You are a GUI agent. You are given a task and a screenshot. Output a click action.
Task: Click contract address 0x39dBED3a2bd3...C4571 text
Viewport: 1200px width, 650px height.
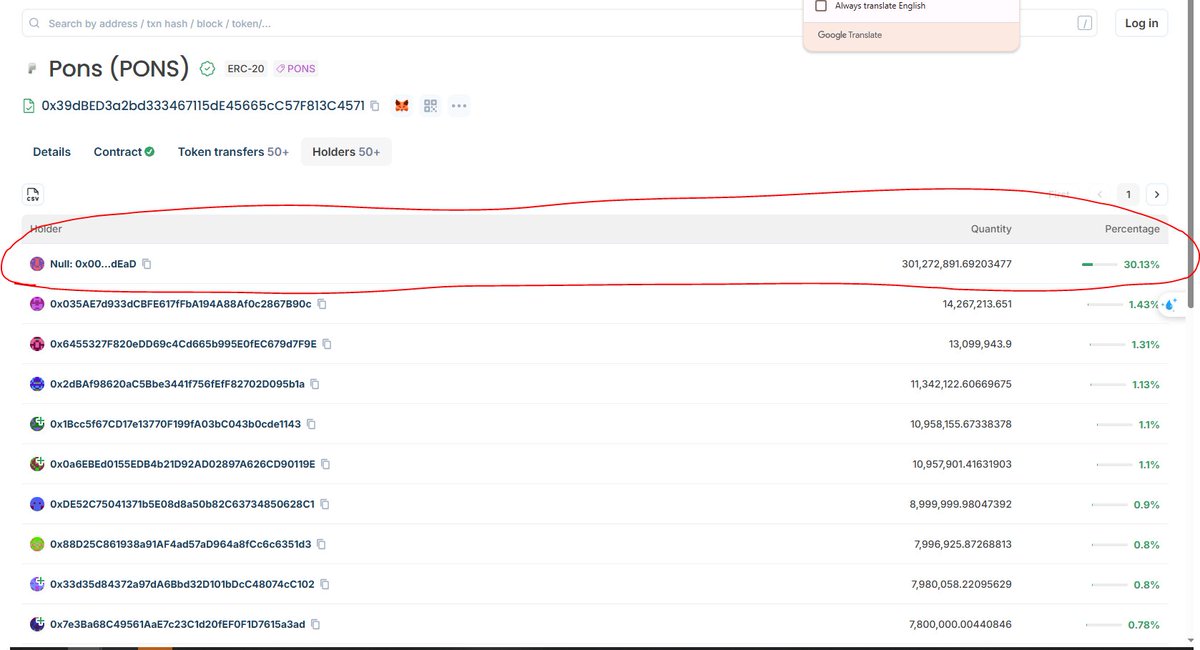click(x=203, y=105)
